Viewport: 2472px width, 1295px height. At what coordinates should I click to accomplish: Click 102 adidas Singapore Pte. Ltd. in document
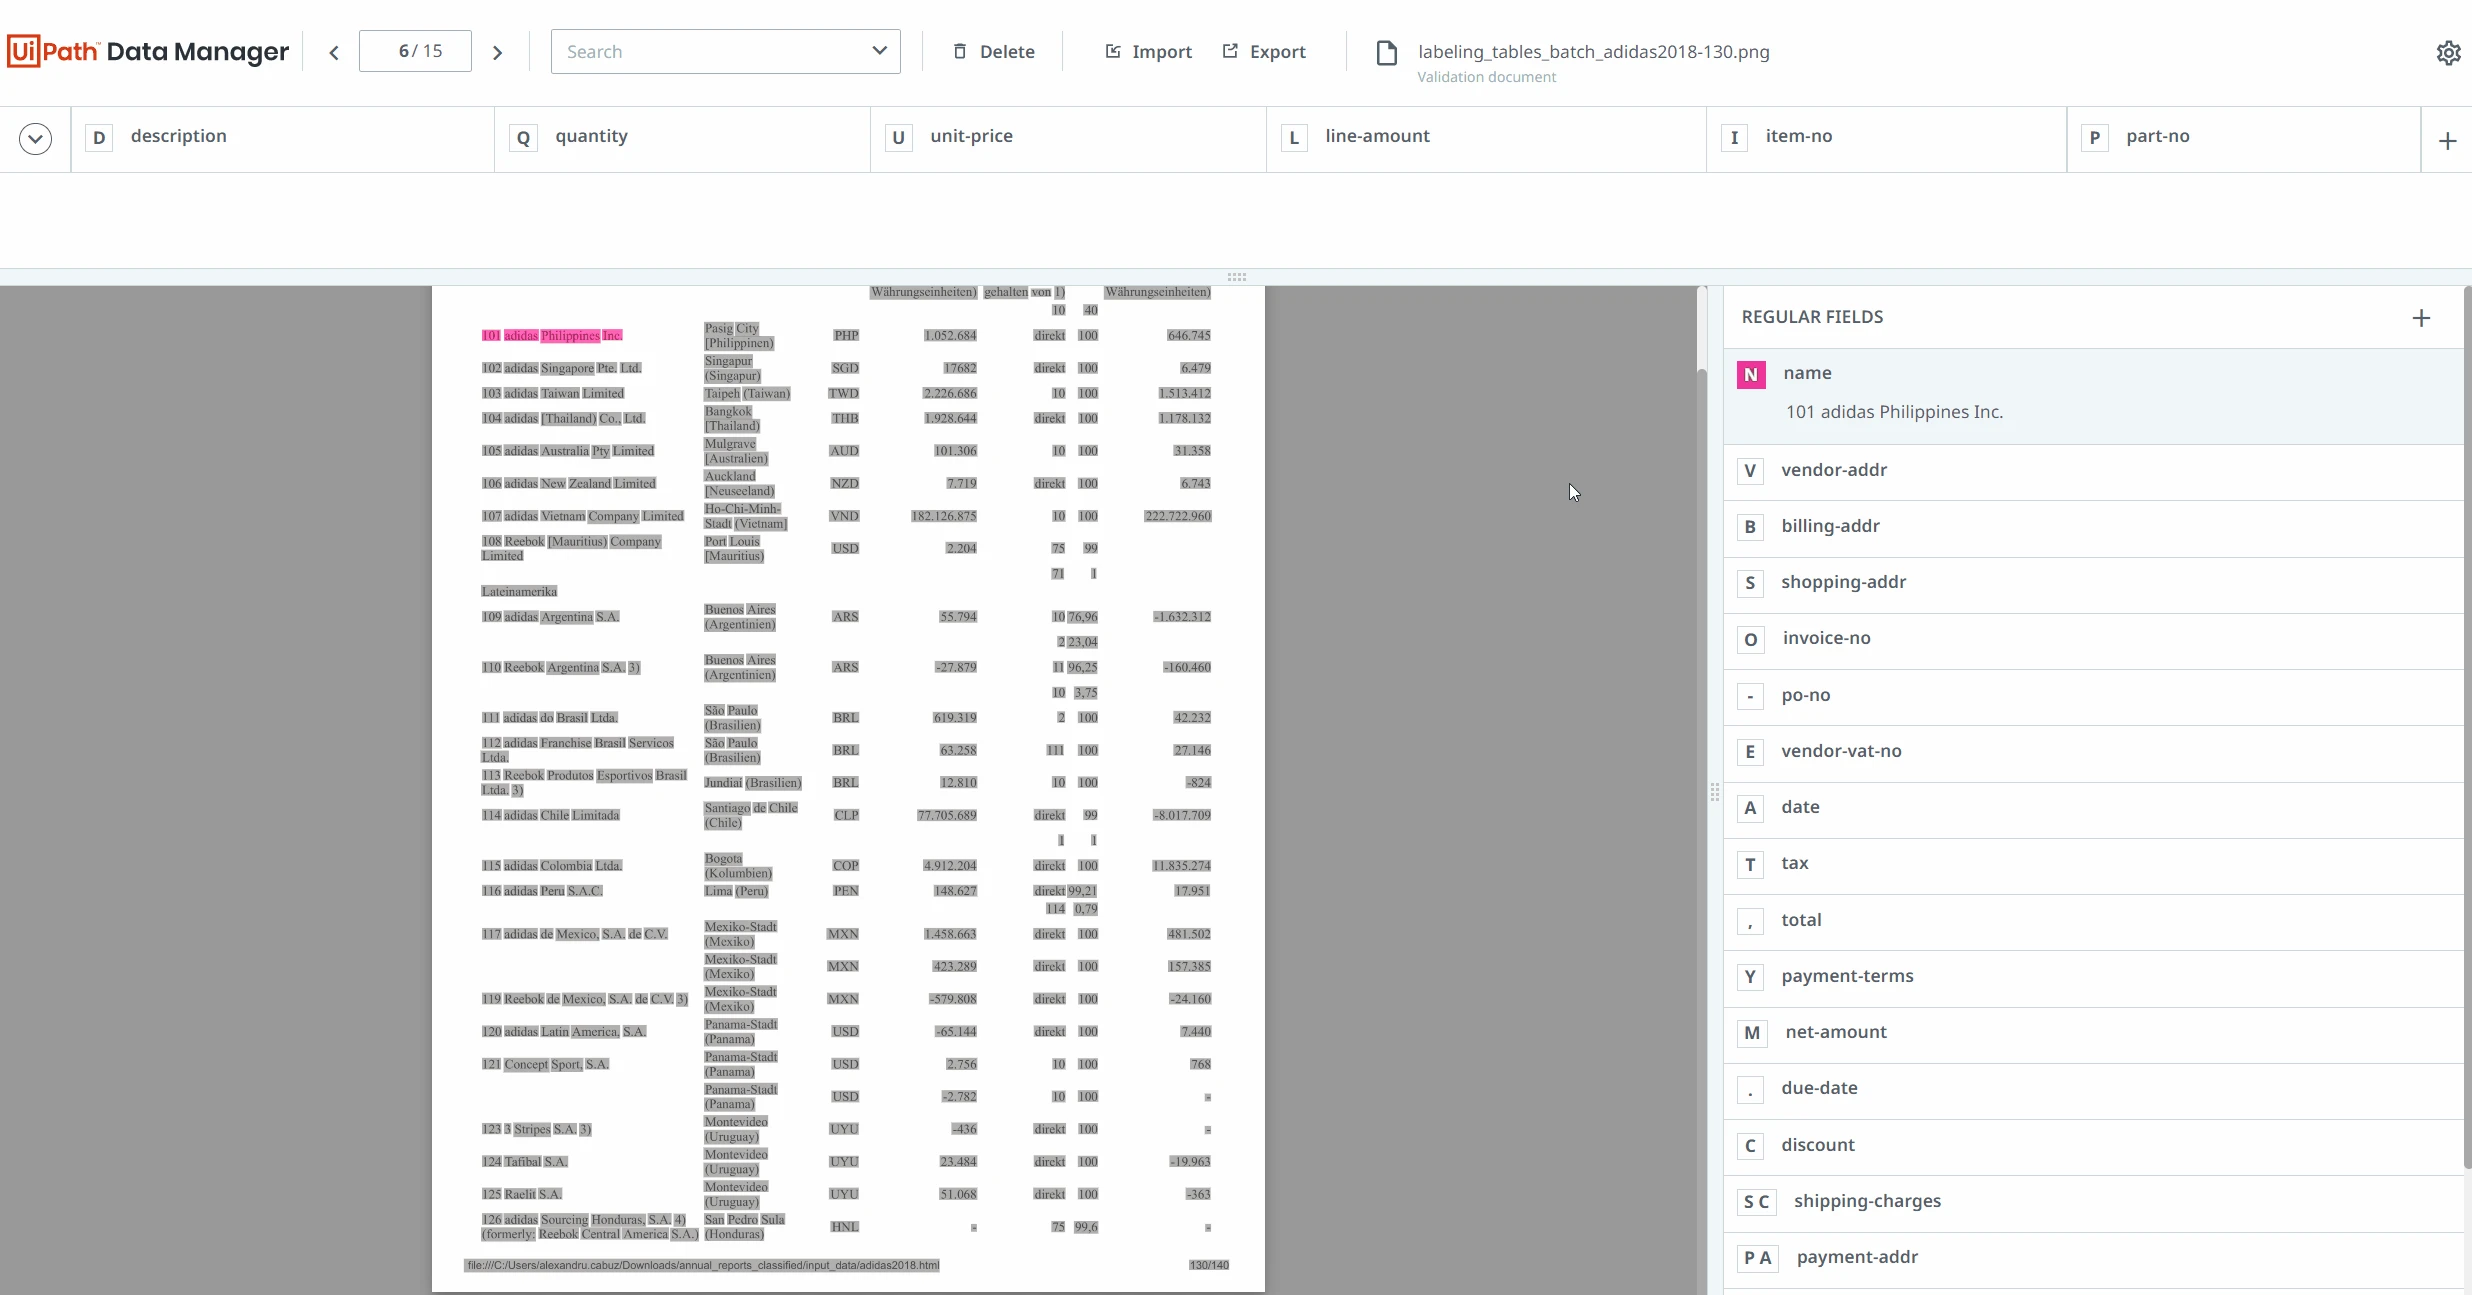pyautogui.click(x=561, y=368)
